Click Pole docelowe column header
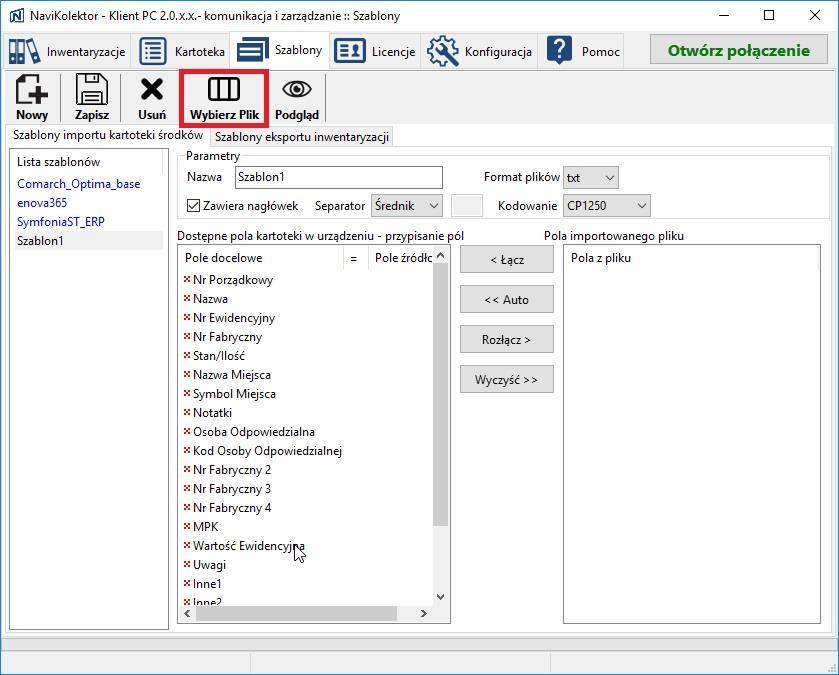The height and width of the screenshot is (675, 839). click(261, 258)
